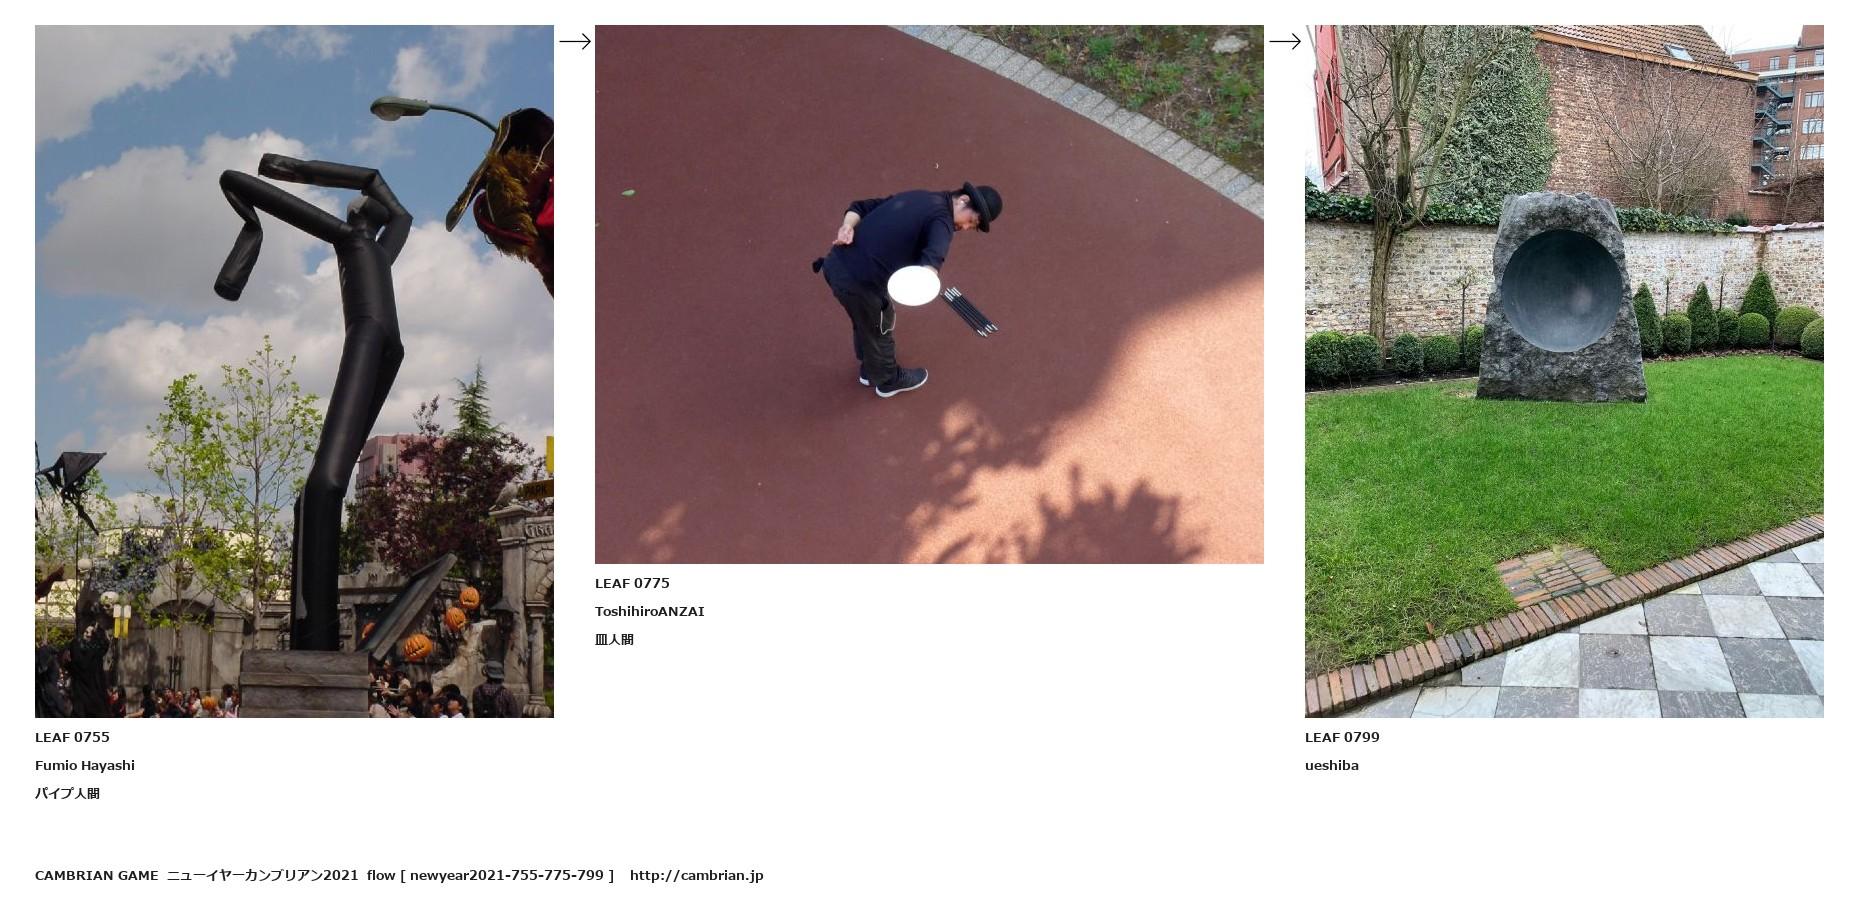The width and height of the screenshot is (1859, 900).
Task: Click the arrow between second and third photos
Action: pos(1285,41)
